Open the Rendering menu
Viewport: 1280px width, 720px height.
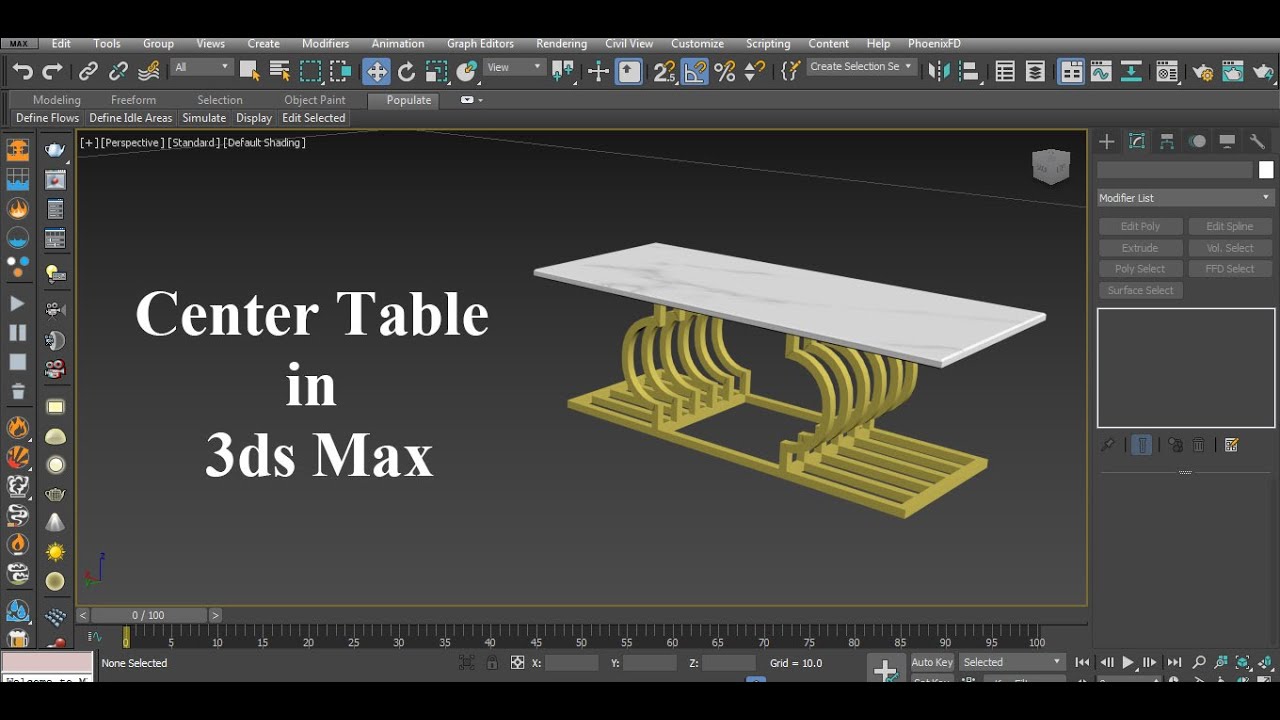[561, 44]
